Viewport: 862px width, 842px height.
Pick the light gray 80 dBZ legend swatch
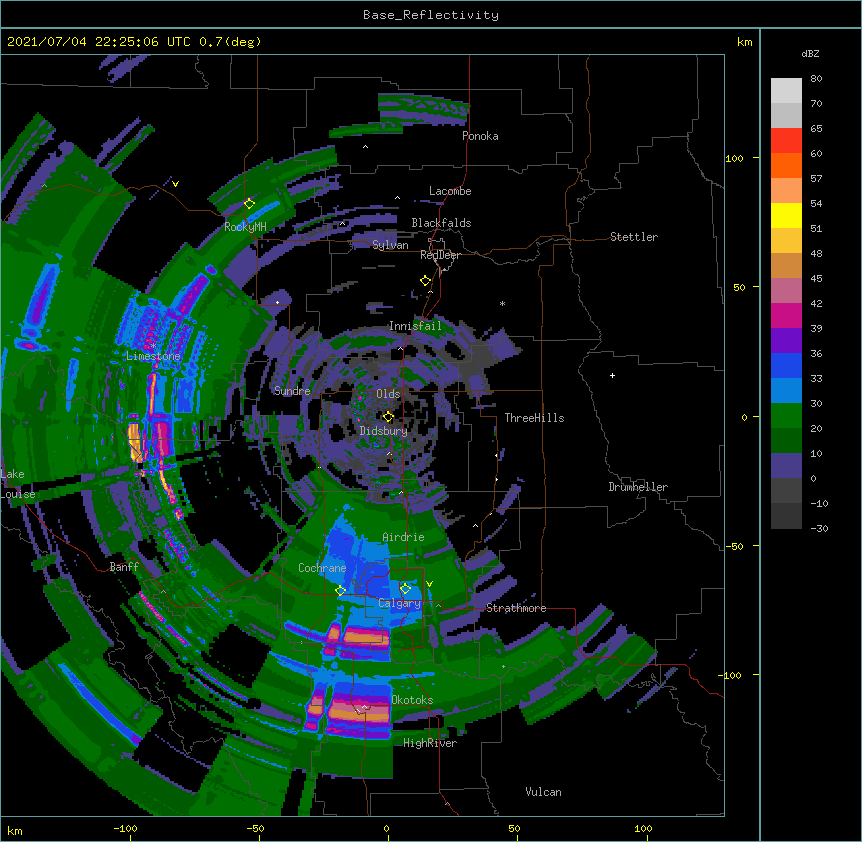point(786,91)
